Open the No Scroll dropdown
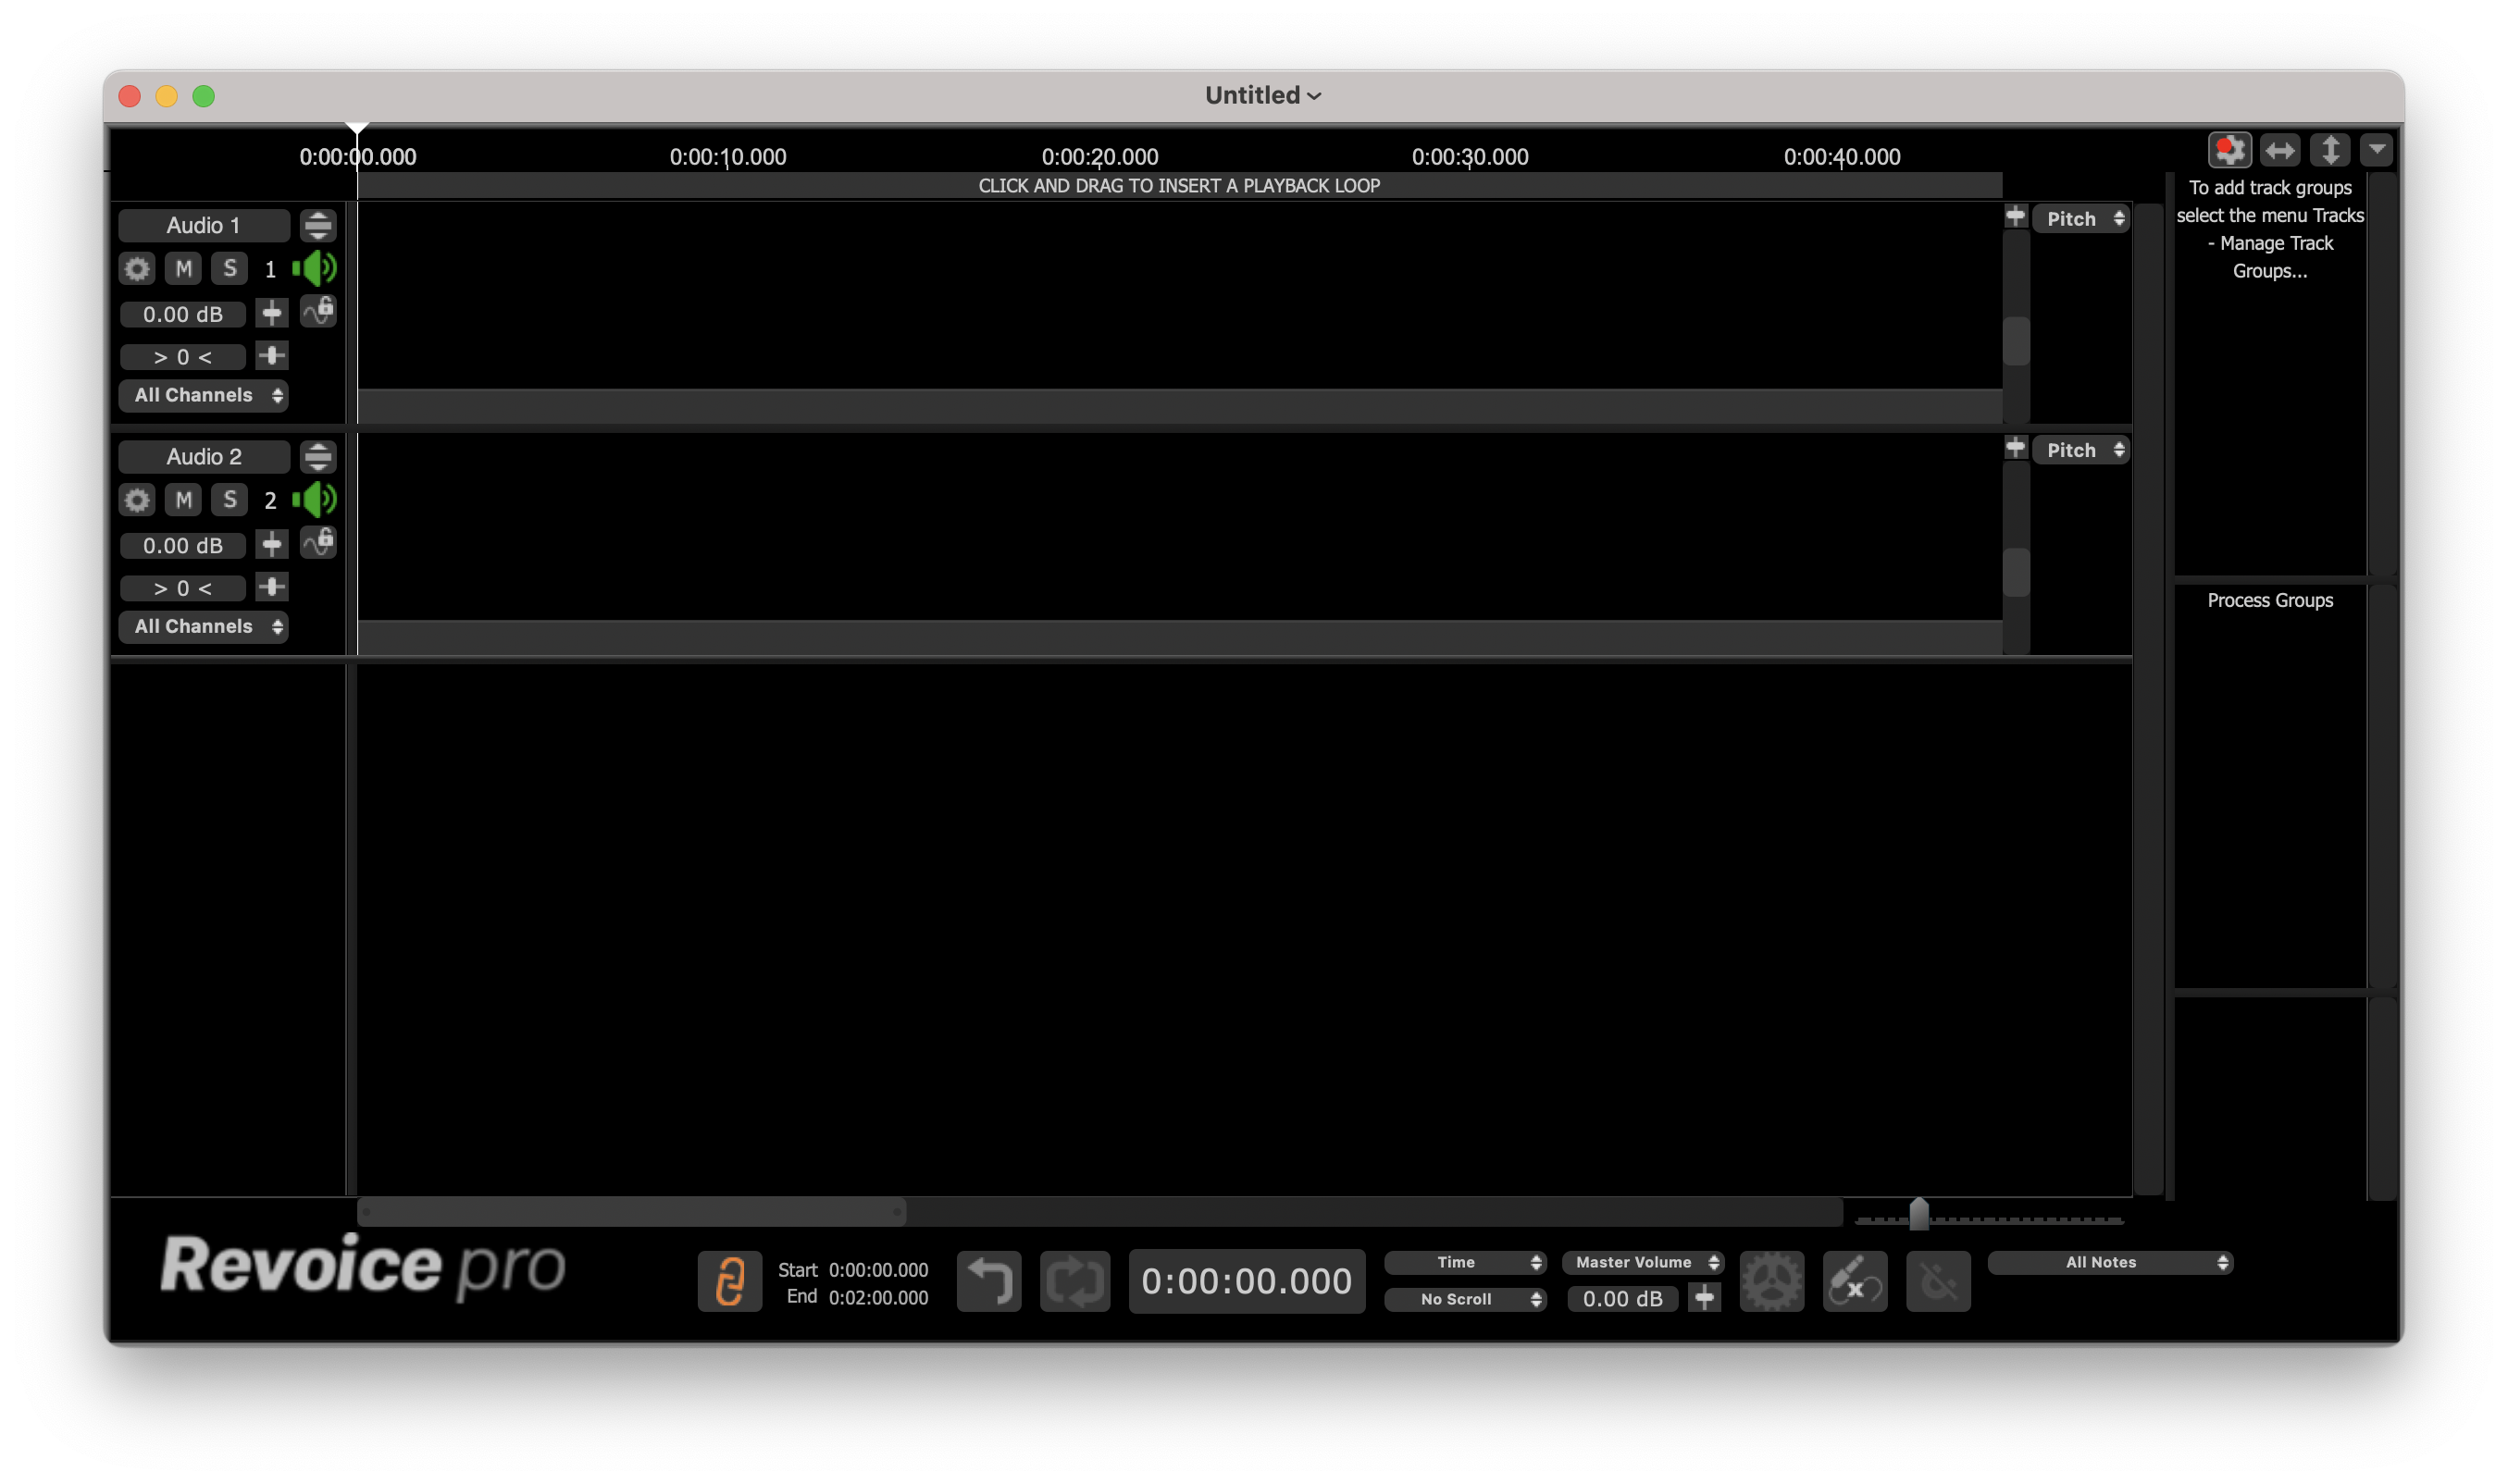Image resolution: width=2508 pixels, height=1484 pixels. click(x=1465, y=1299)
